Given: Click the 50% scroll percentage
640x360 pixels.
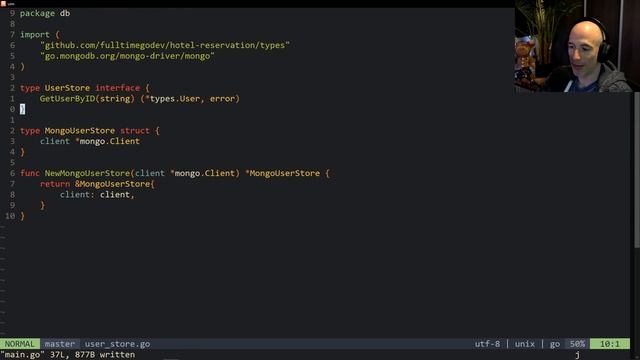Looking at the screenshot, I should 577,344.
